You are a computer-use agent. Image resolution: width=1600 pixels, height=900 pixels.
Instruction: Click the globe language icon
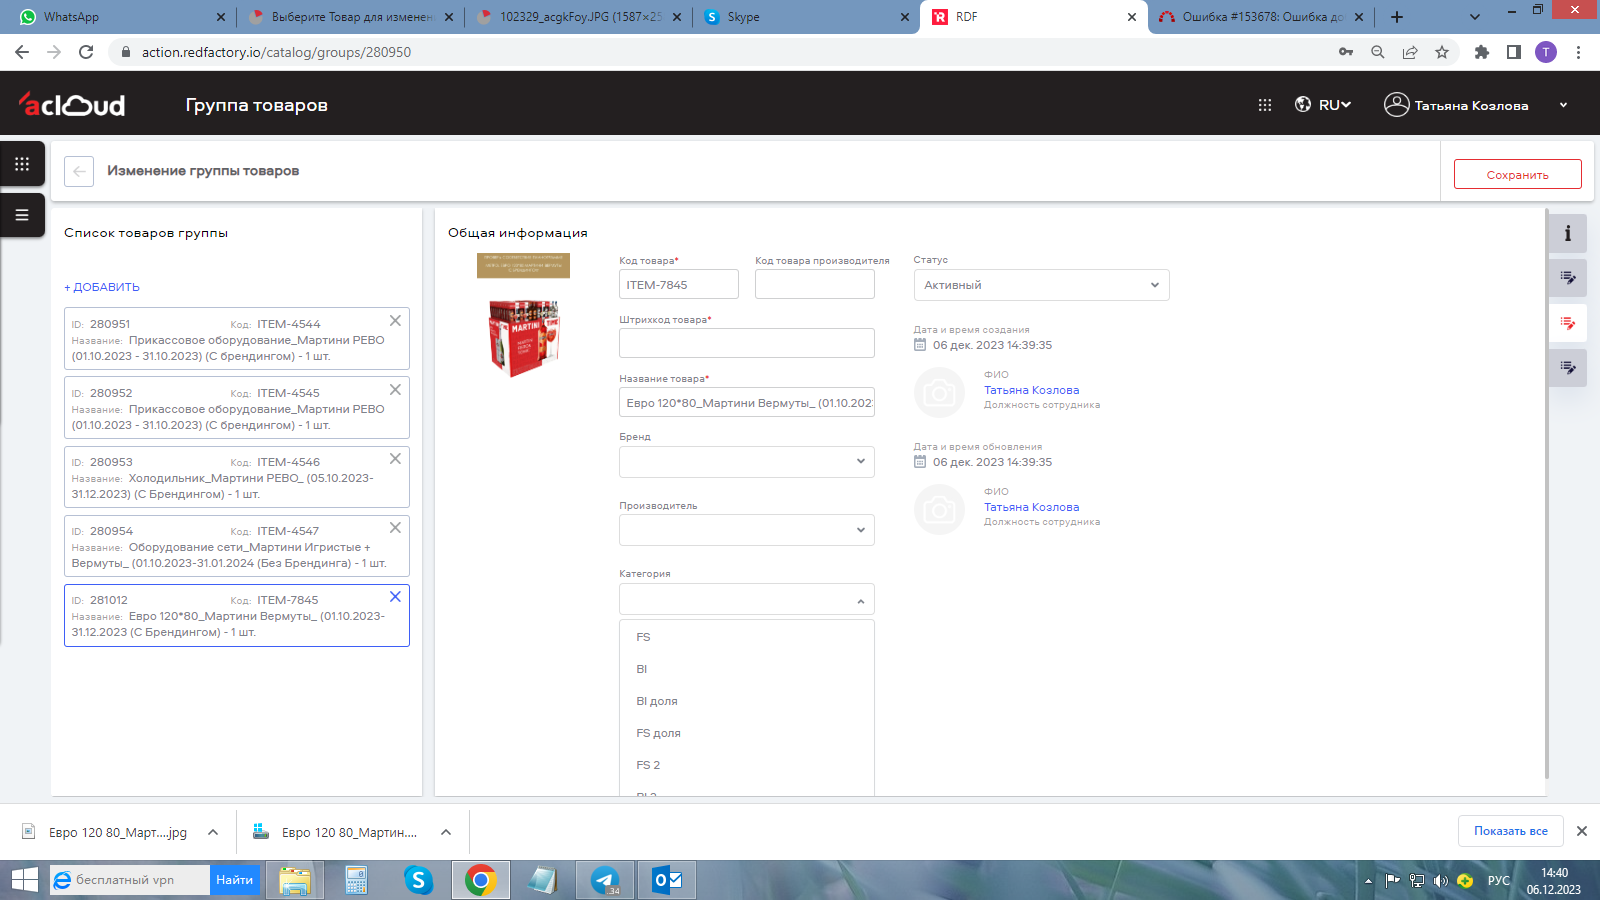[1303, 104]
